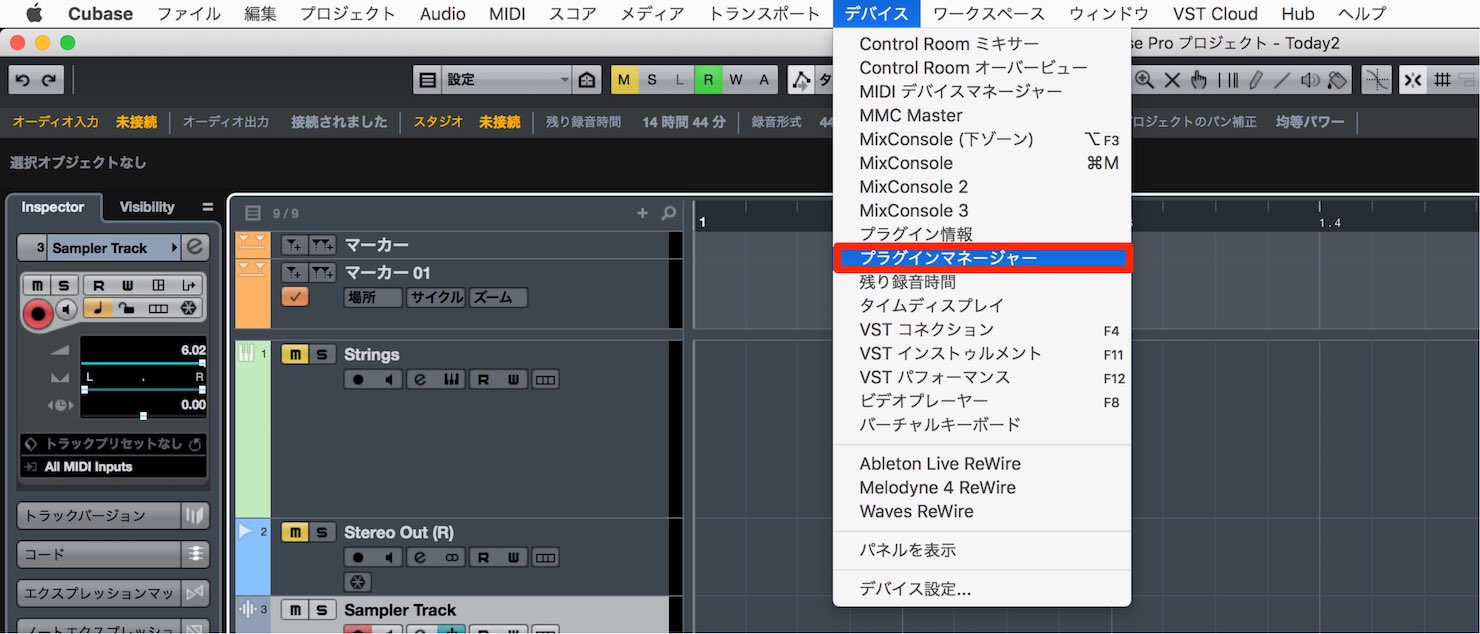Select the Play speaker tool
The image size is (1480, 634).
point(1310,80)
